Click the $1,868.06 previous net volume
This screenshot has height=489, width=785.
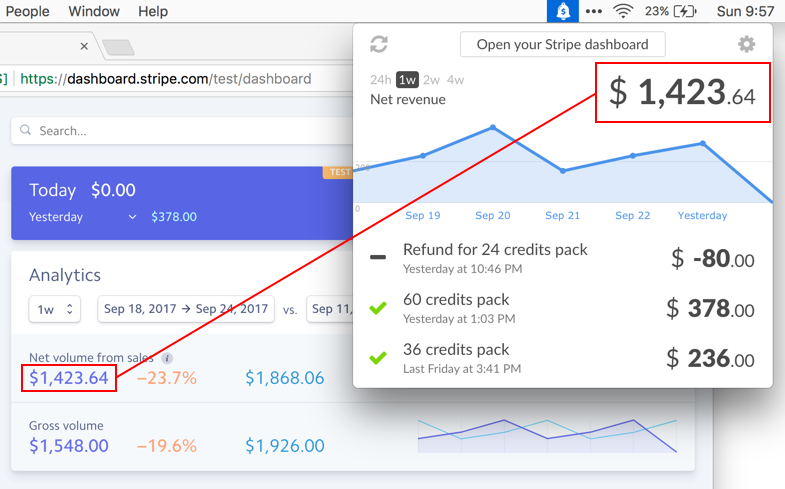coord(284,378)
